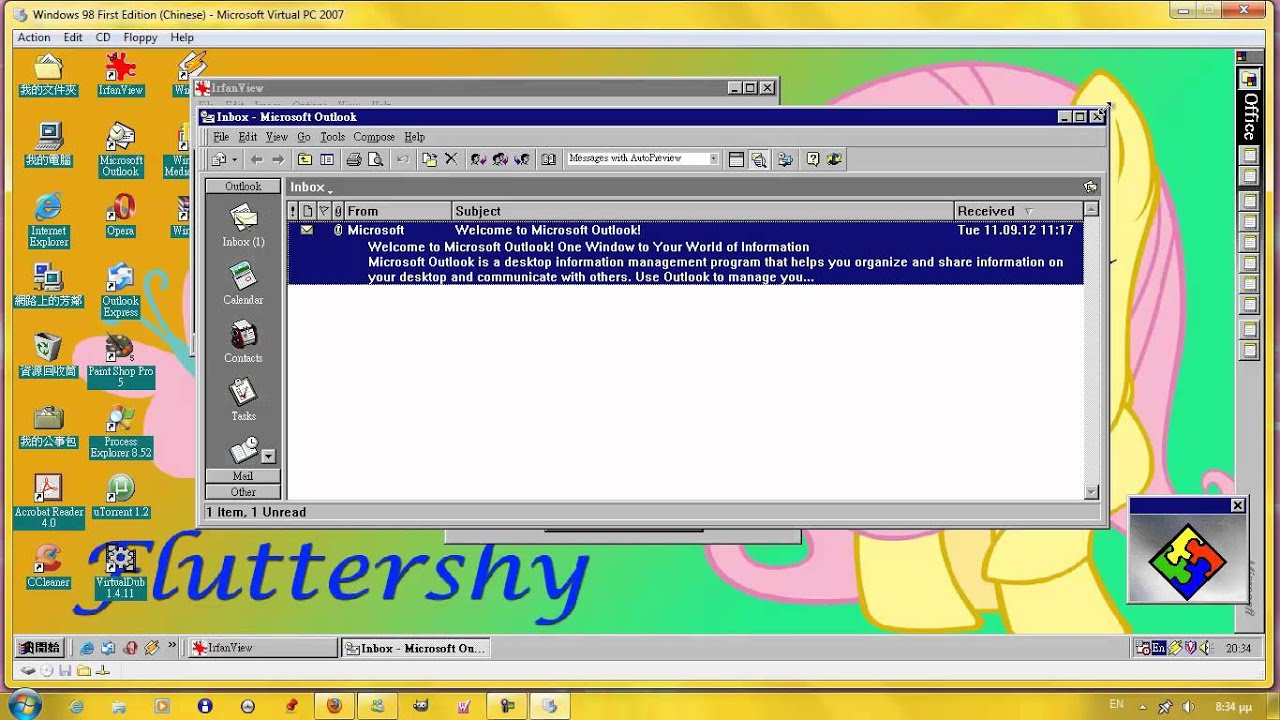The width and height of the screenshot is (1280, 720).
Task: Click the Group By Box toolbar icon
Action: 736,159
